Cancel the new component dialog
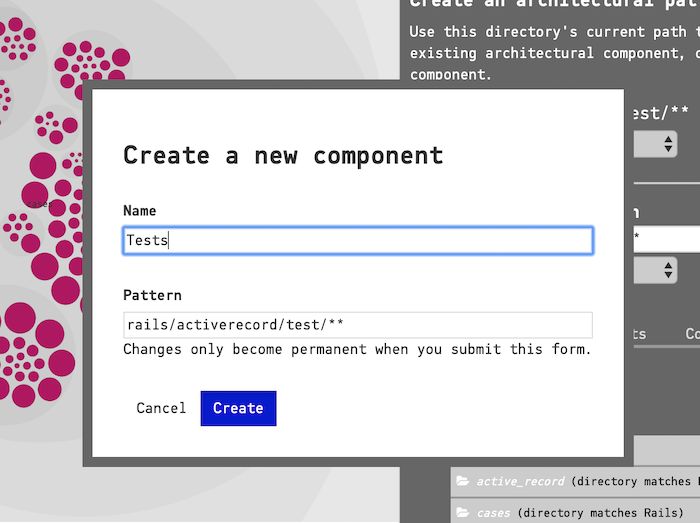The image size is (700, 523). 161,408
